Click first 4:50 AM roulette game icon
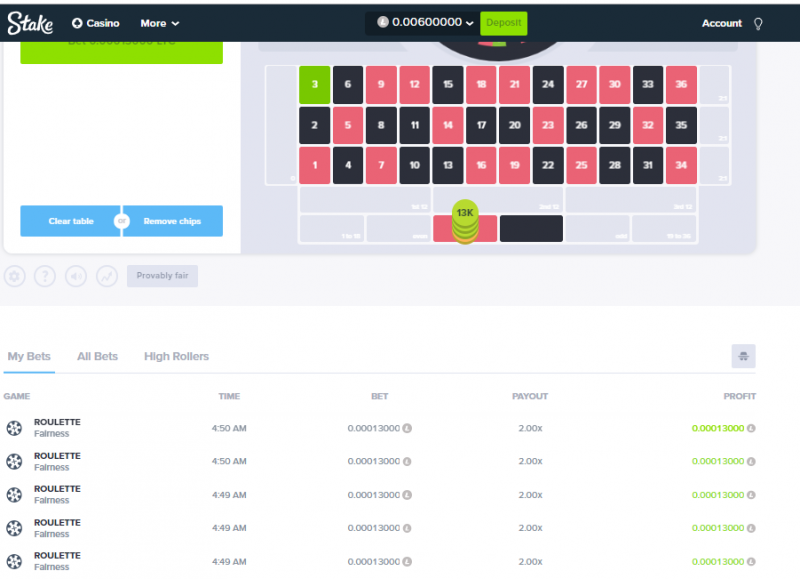Image resolution: width=800 pixels, height=579 pixels. (x=14, y=428)
